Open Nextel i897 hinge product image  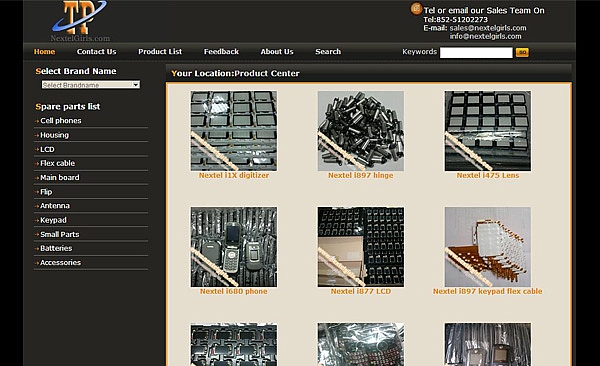(x=361, y=131)
